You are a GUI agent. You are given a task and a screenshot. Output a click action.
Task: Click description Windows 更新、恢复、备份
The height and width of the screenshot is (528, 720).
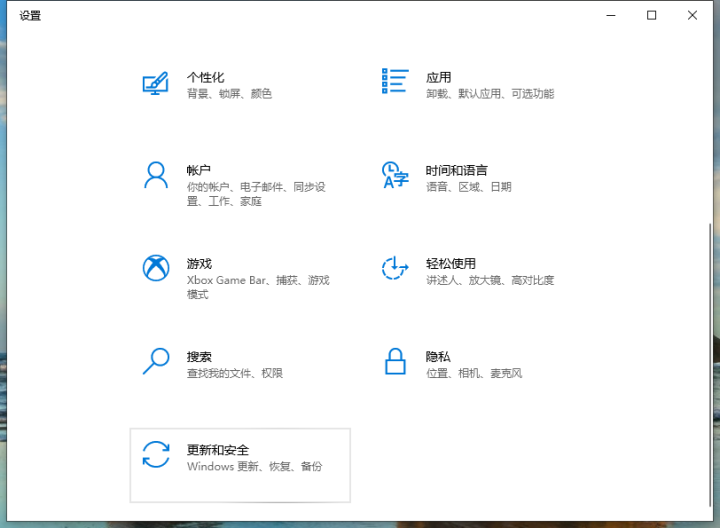pyautogui.click(x=254, y=466)
